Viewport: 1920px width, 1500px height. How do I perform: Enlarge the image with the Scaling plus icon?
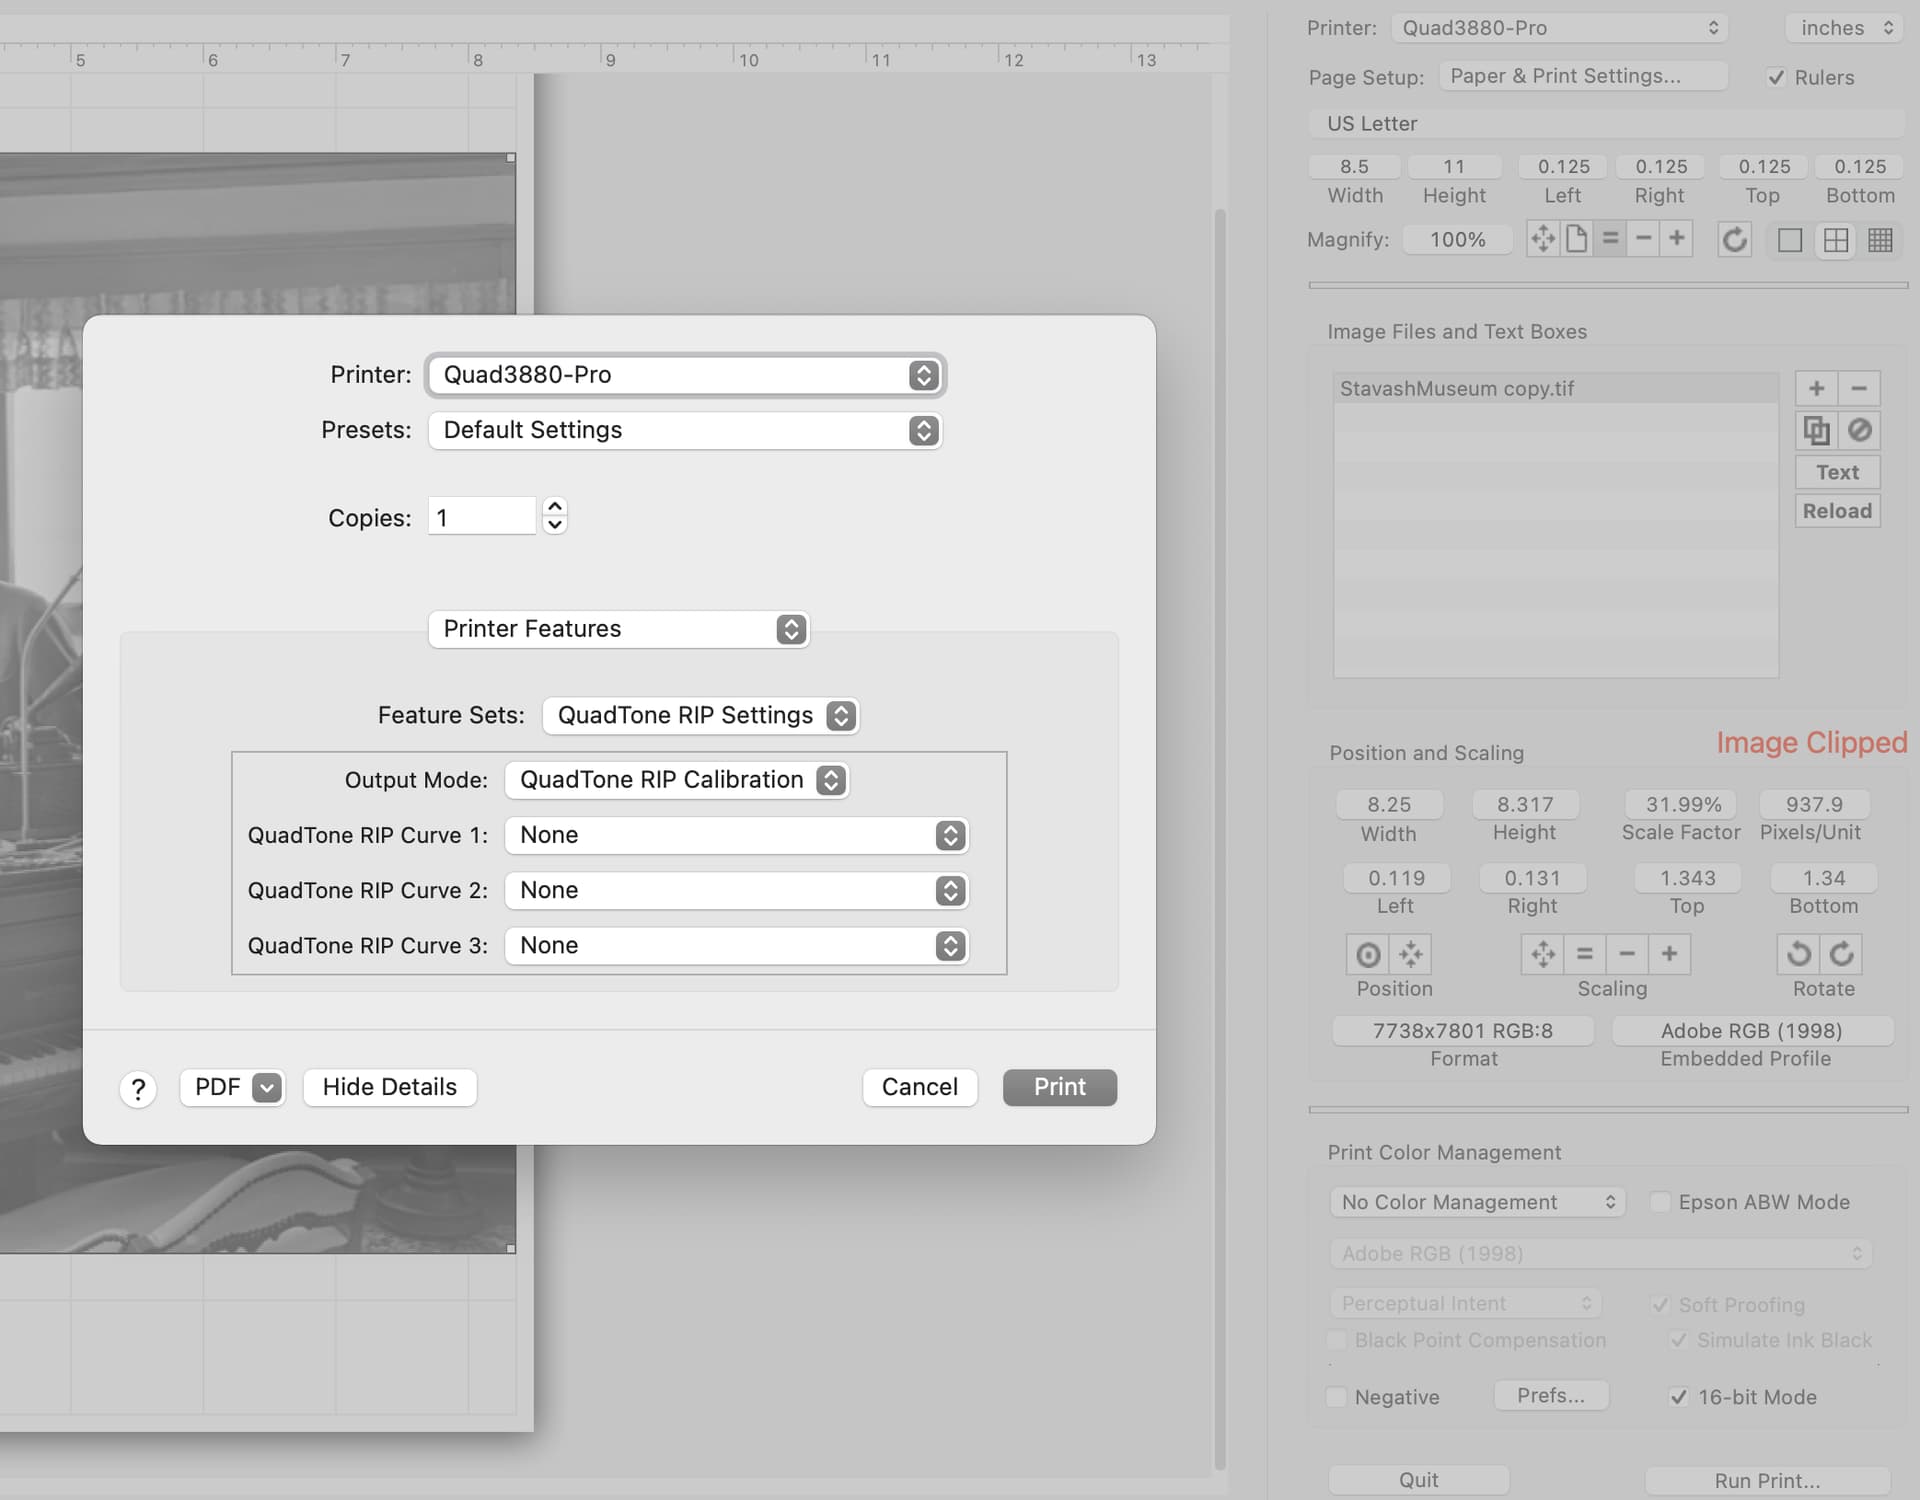[x=1670, y=955]
